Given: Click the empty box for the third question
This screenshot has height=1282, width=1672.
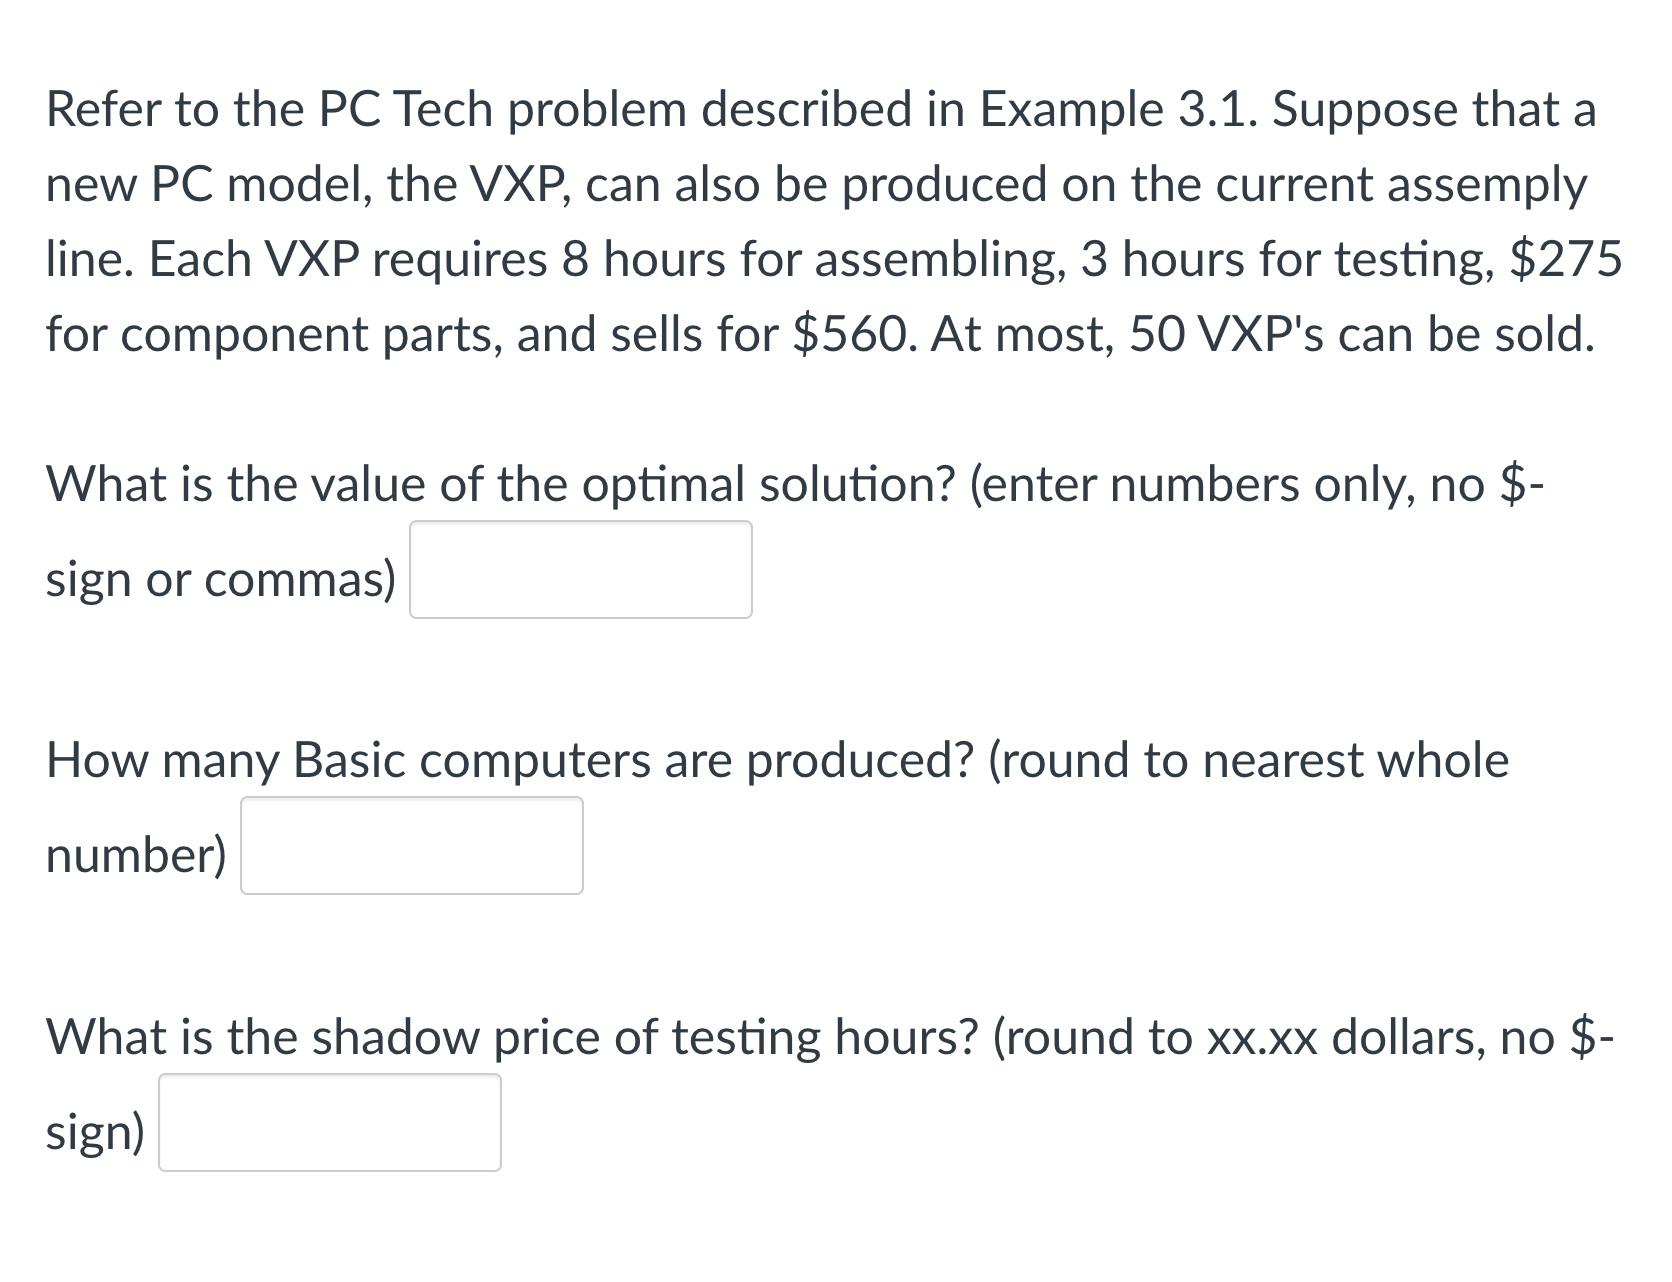Looking at the screenshot, I should 329,1122.
